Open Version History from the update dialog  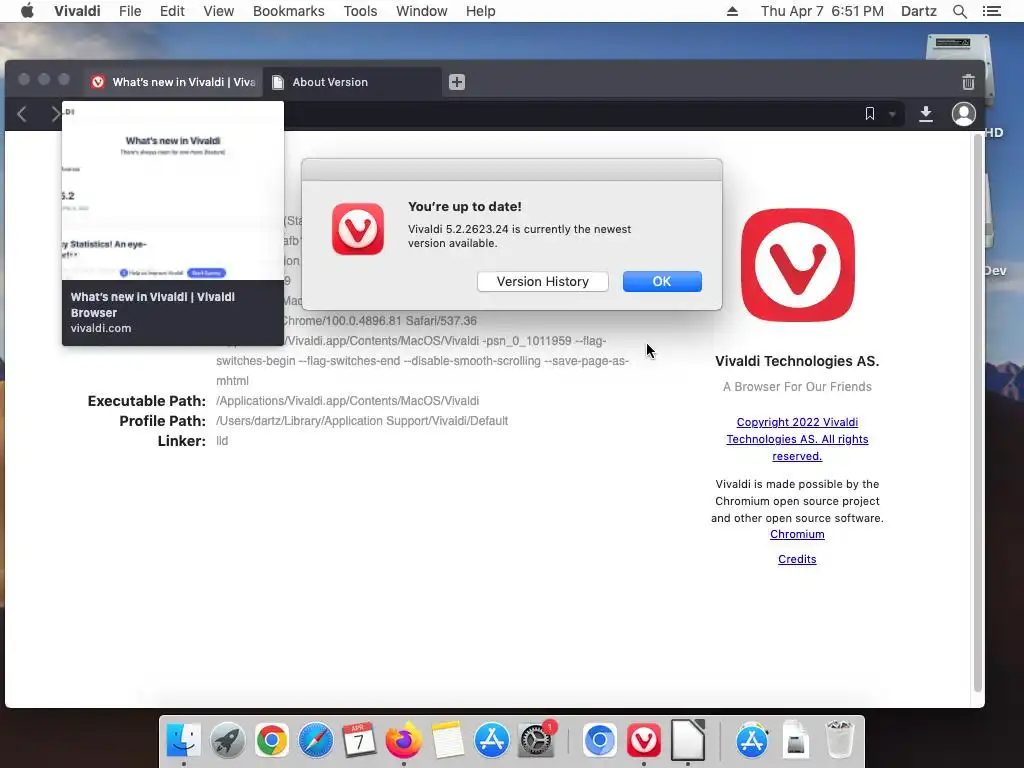pos(543,281)
